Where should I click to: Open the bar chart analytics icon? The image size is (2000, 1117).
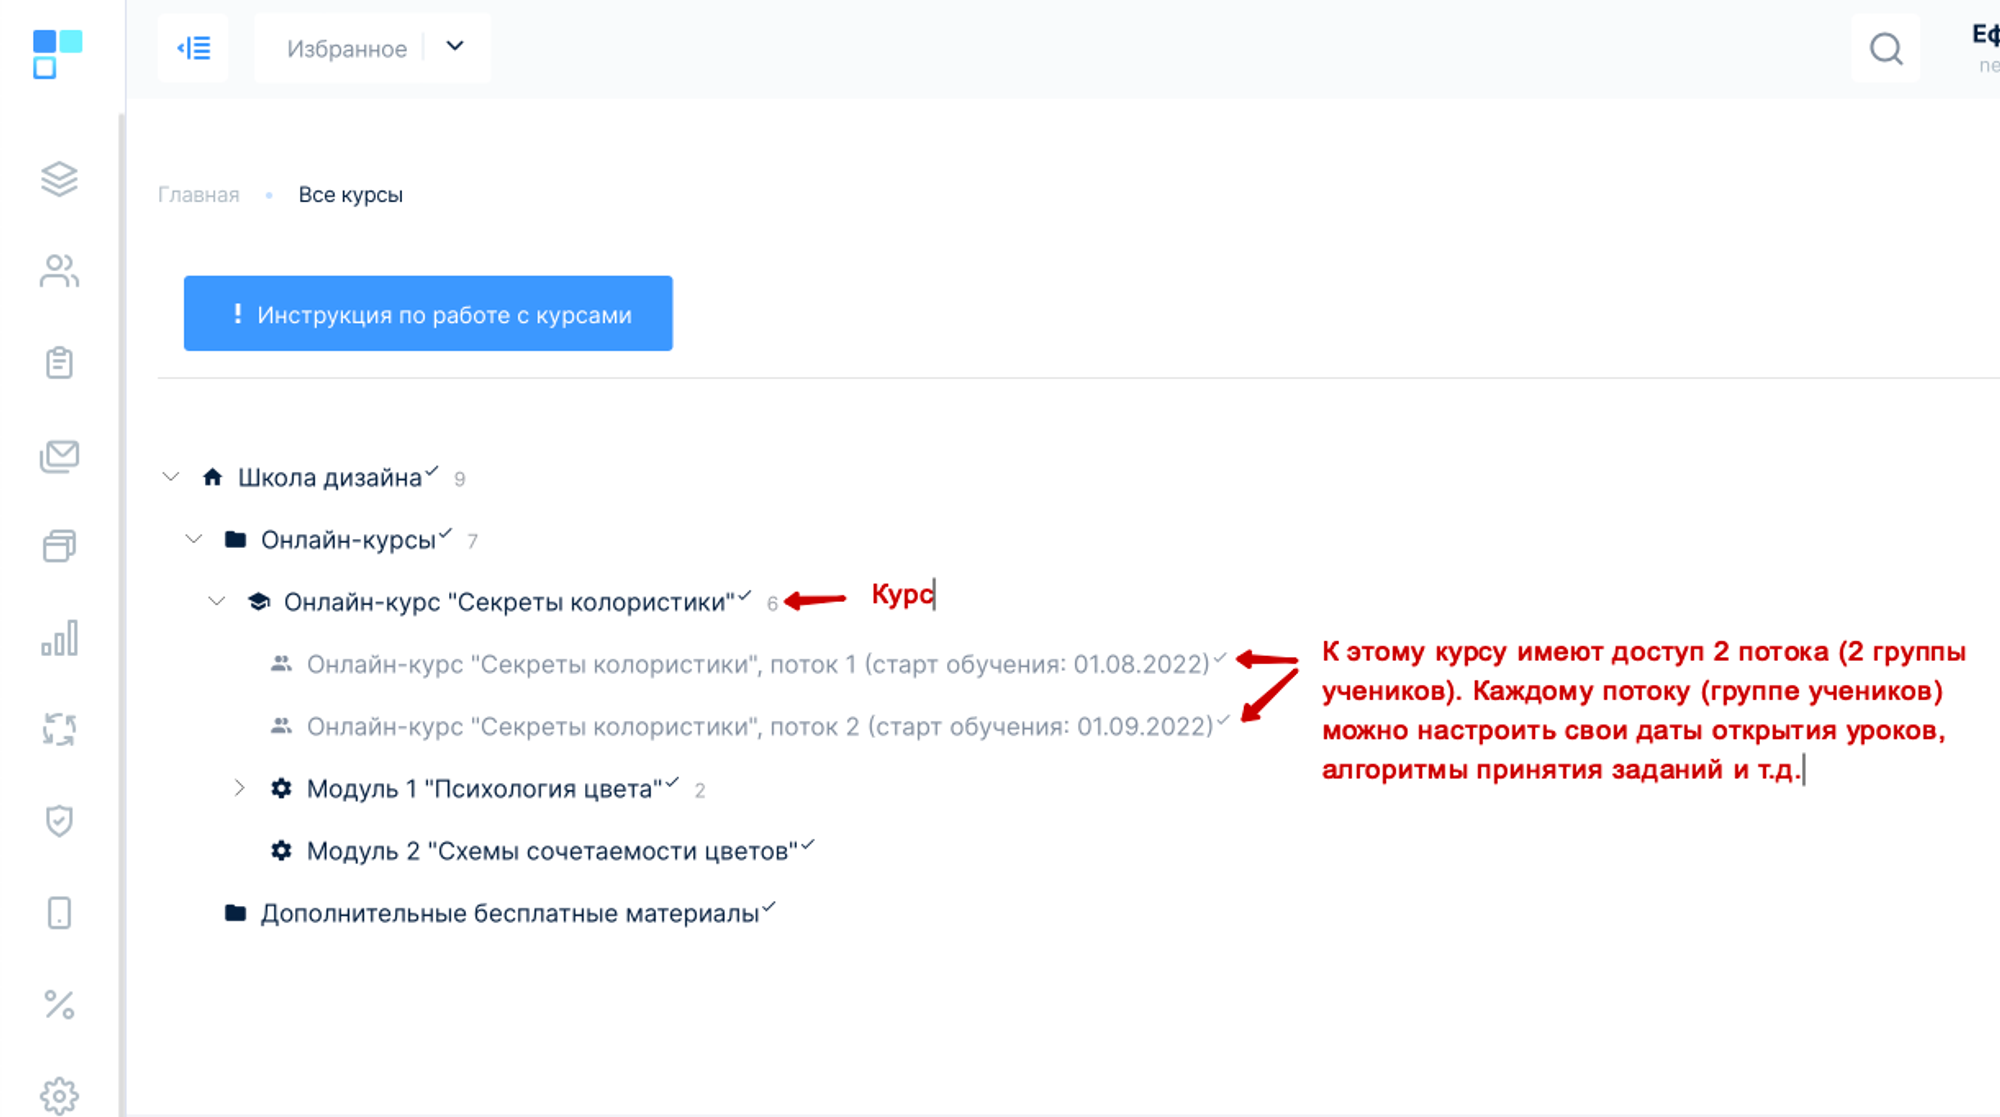click(59, 638)
